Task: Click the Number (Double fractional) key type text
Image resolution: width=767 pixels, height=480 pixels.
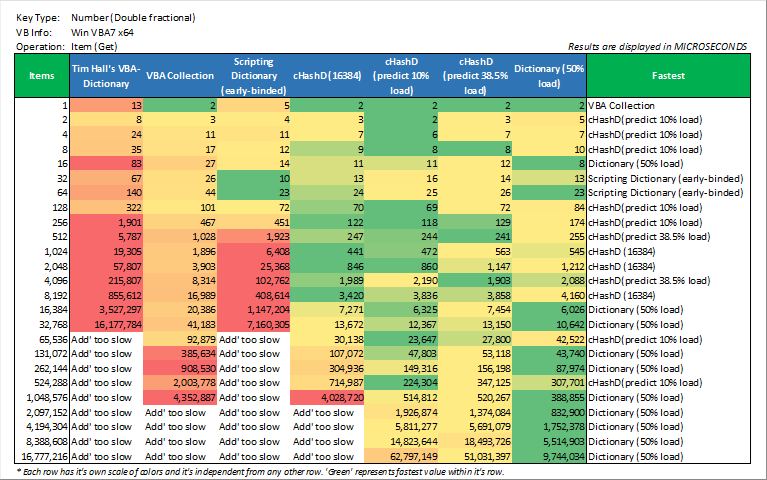Action: tap(133, 18)
